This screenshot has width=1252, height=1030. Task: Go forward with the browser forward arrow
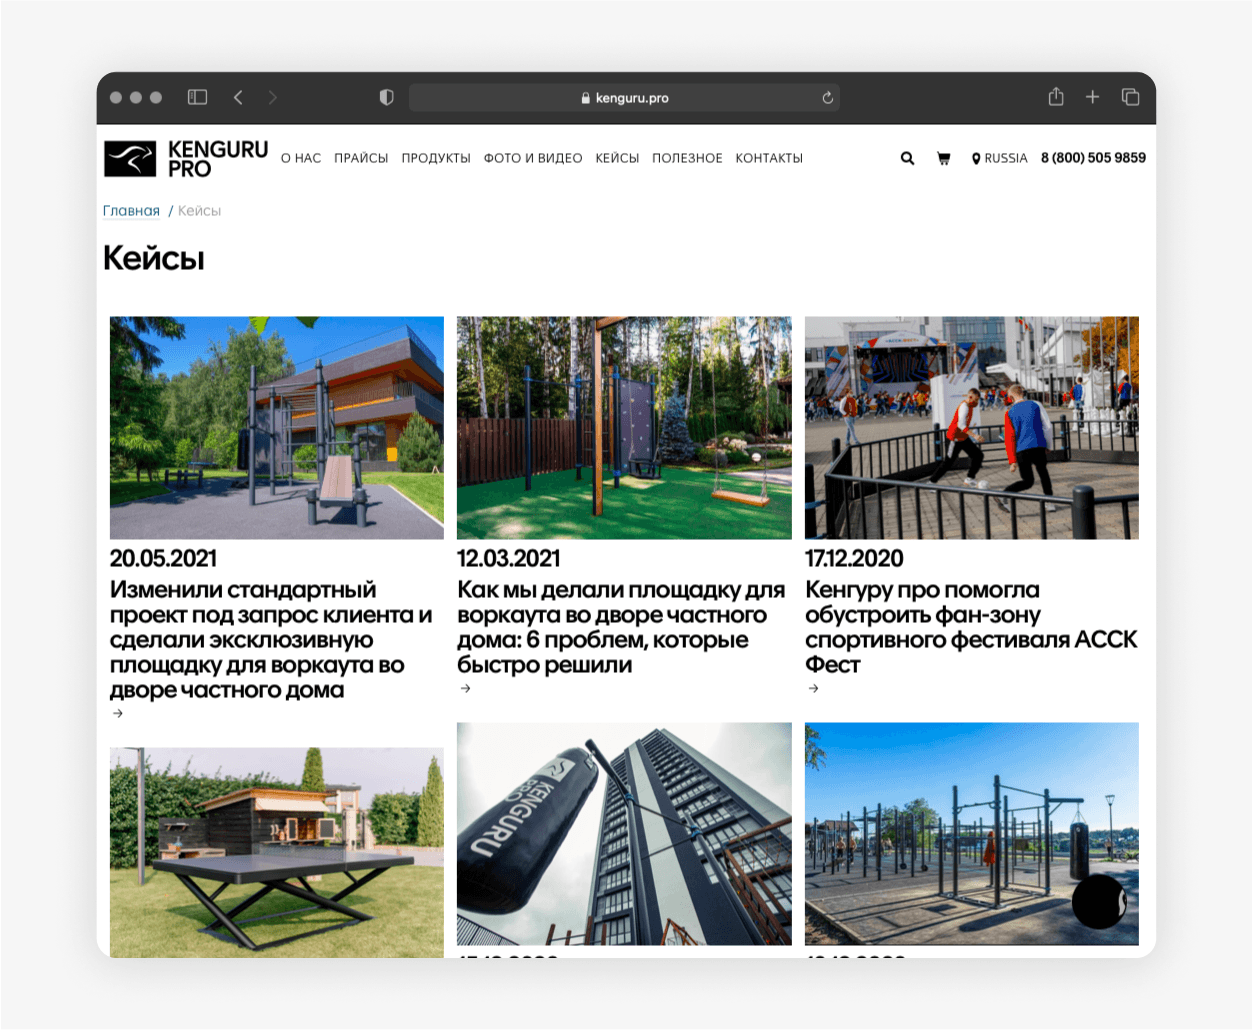coord(272,97)
